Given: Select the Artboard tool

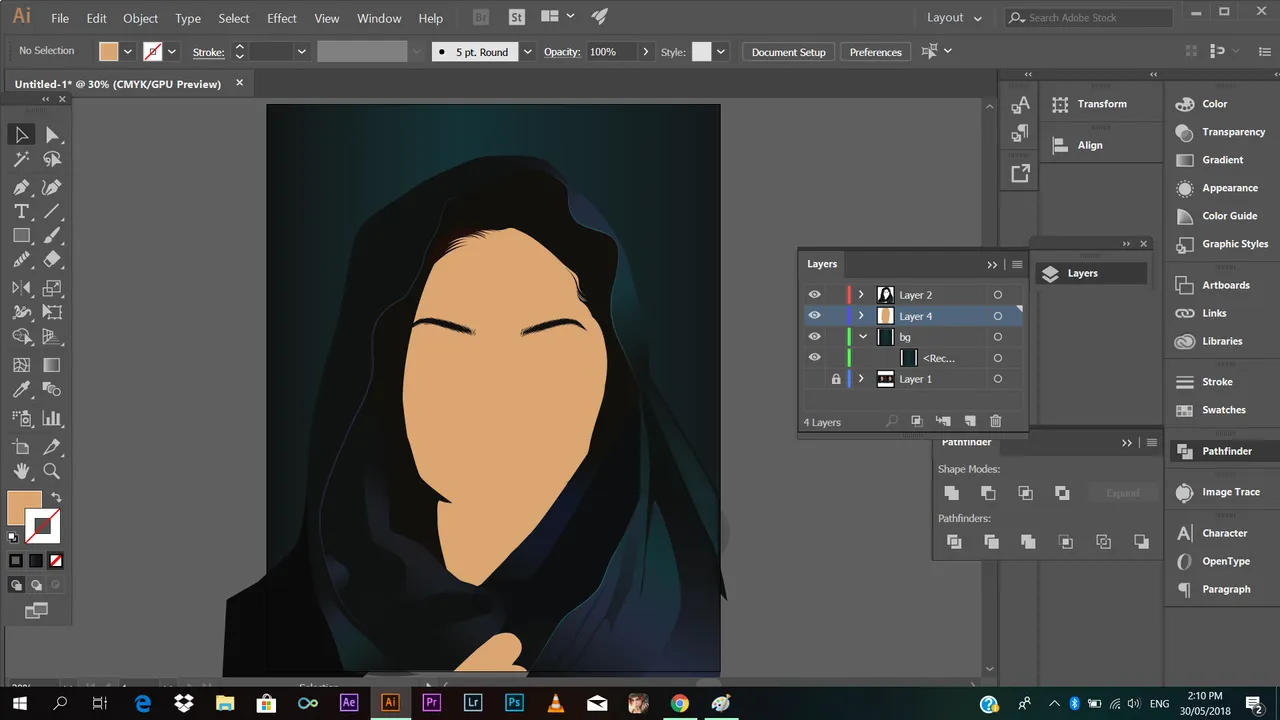Looking at the screenshot, I should point(21,447).
